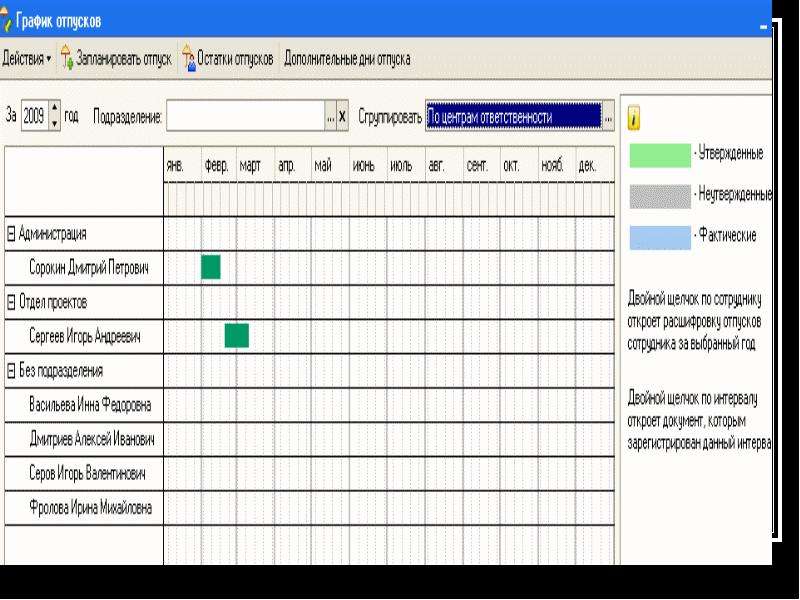This screenshot has width=800, height=600.
Task: Click the year field showing 2009
Action: (x=34, y=116)
